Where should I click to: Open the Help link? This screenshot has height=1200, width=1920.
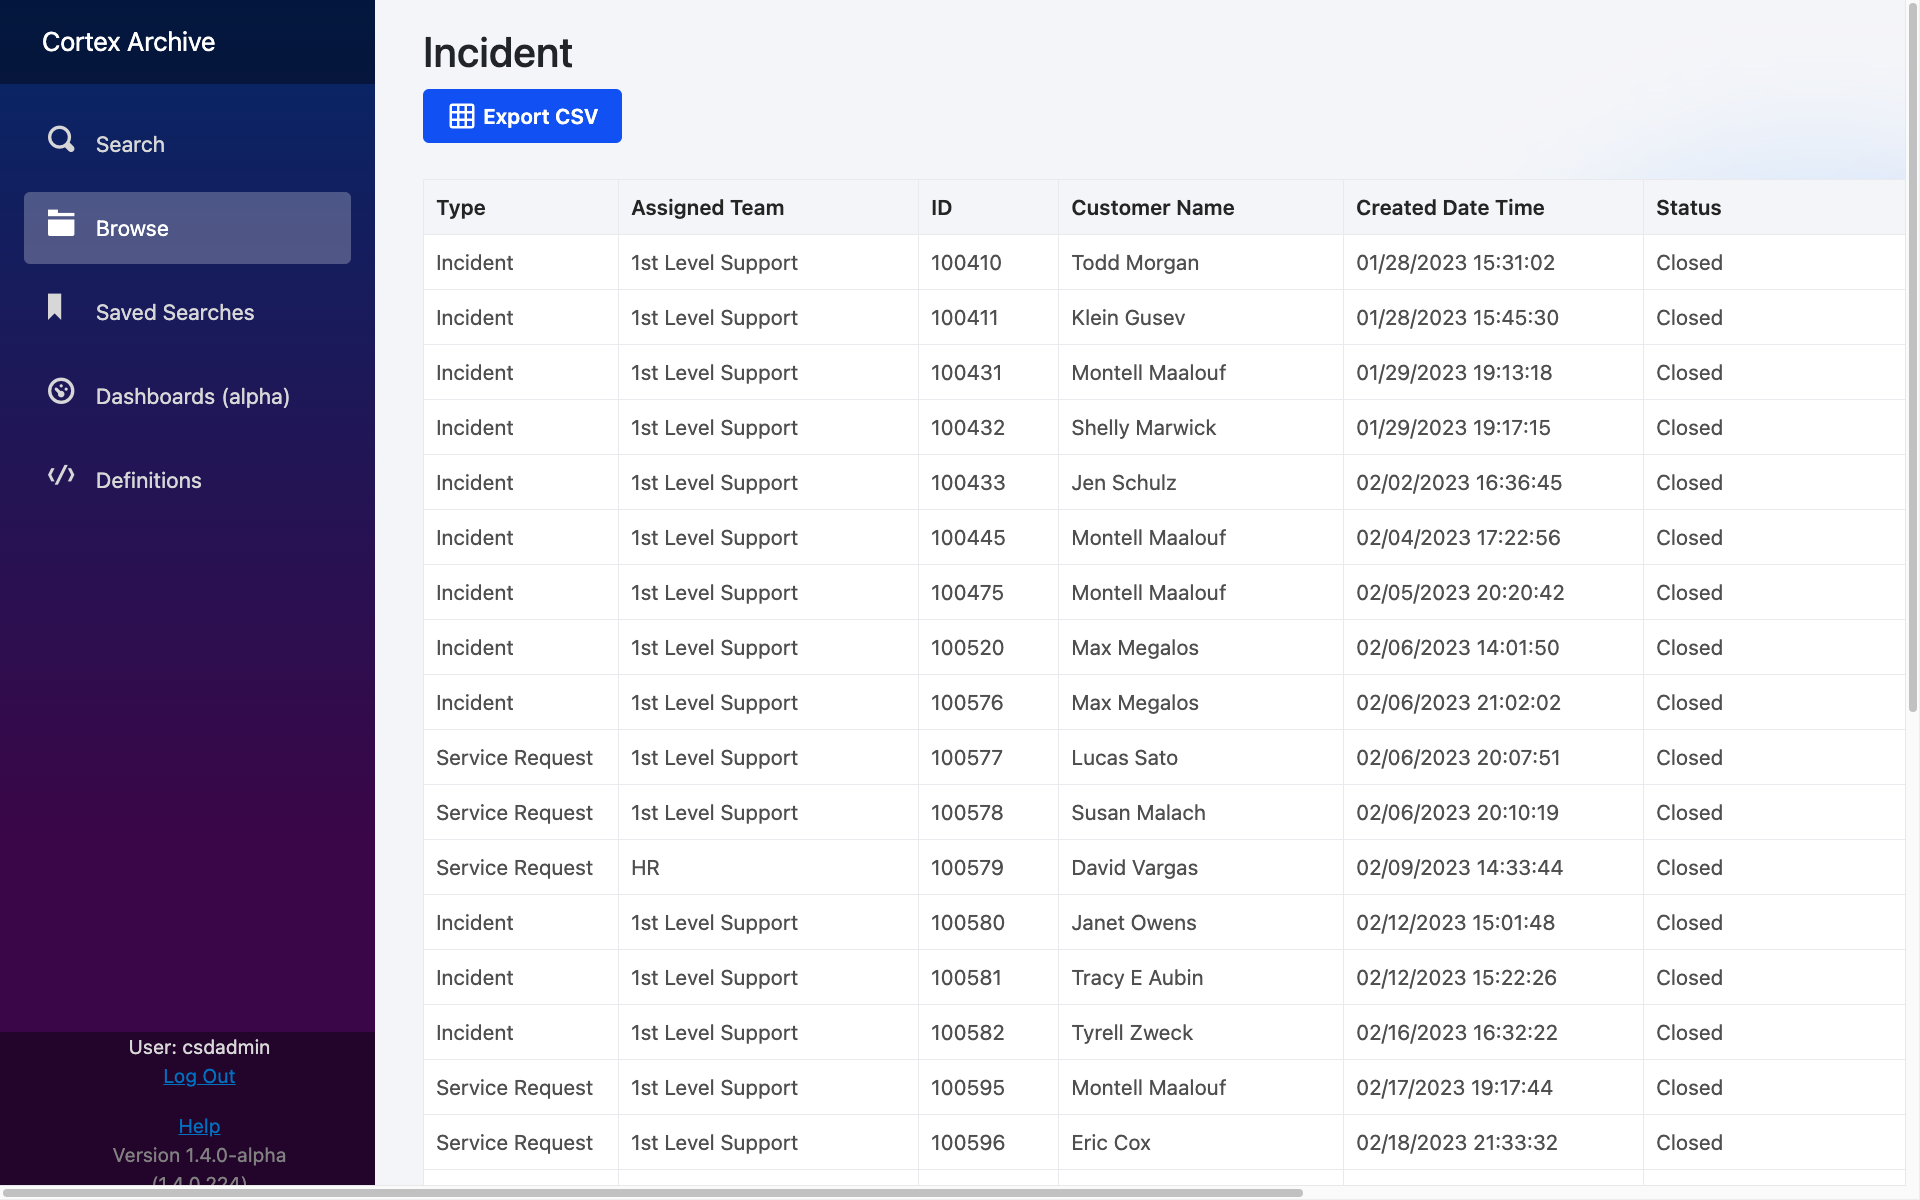[x=199, y=1126]
